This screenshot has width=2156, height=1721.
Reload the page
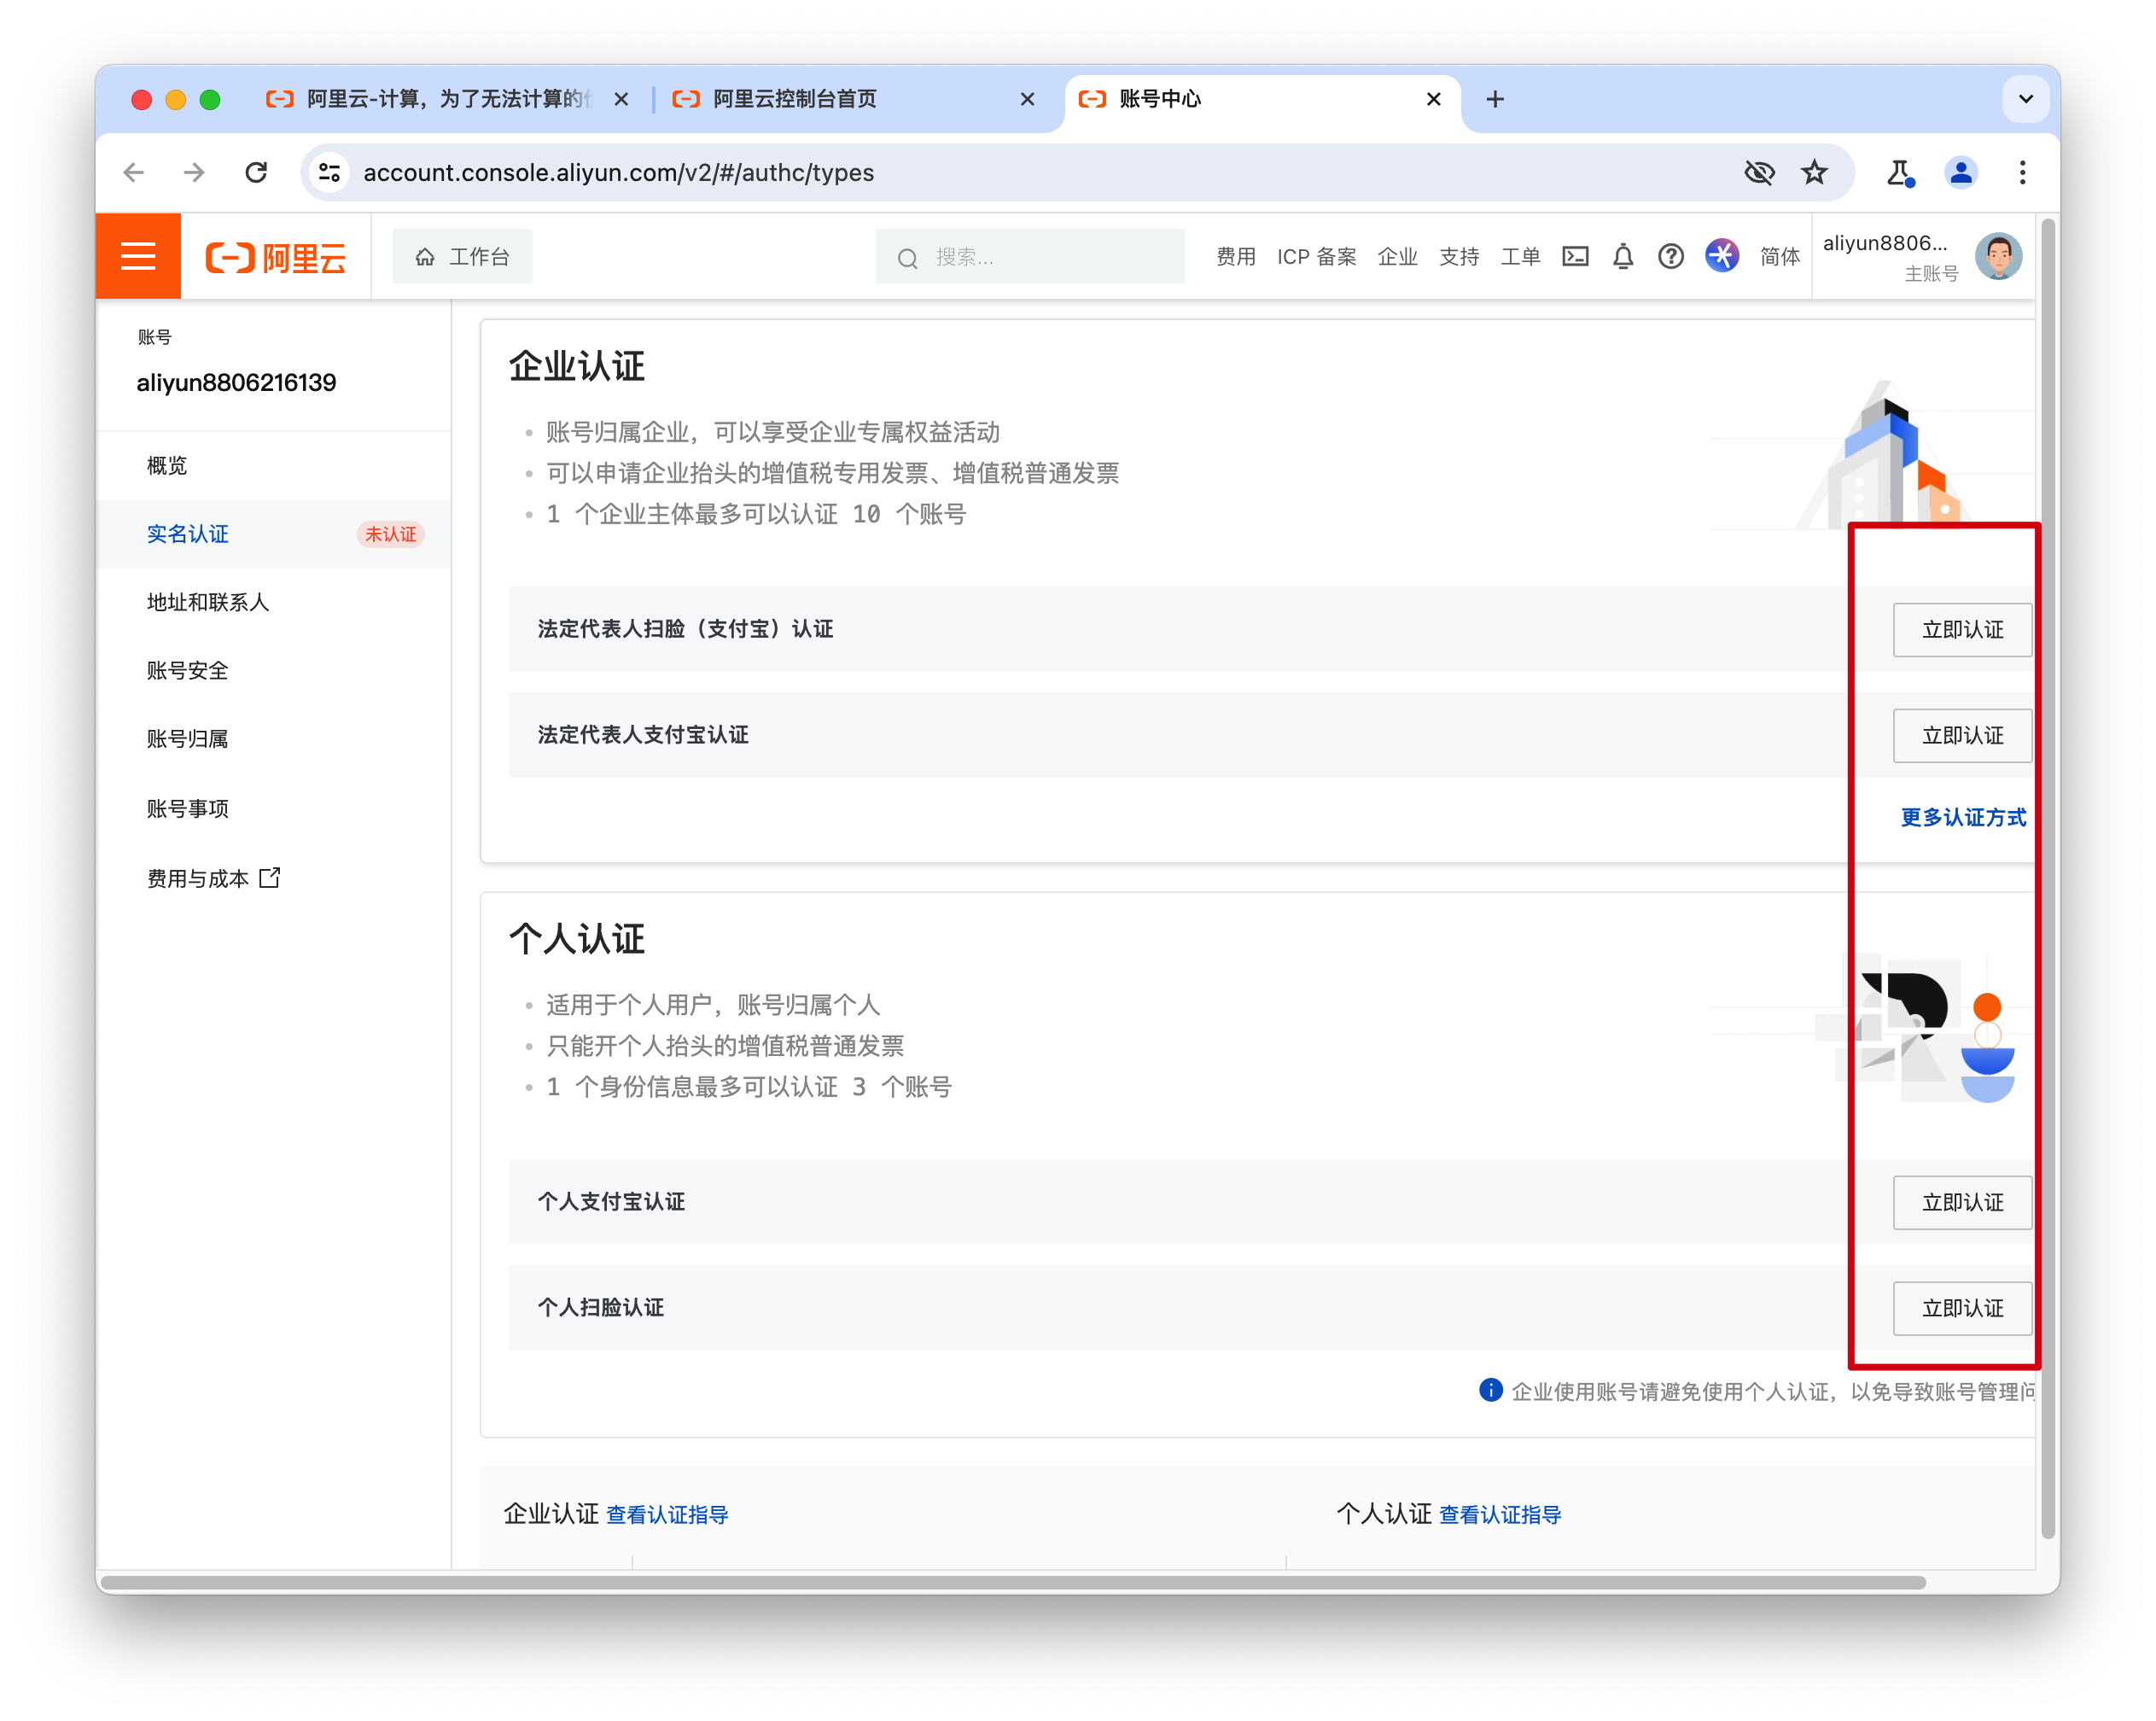pyautogui.click(x=256, y=173)
